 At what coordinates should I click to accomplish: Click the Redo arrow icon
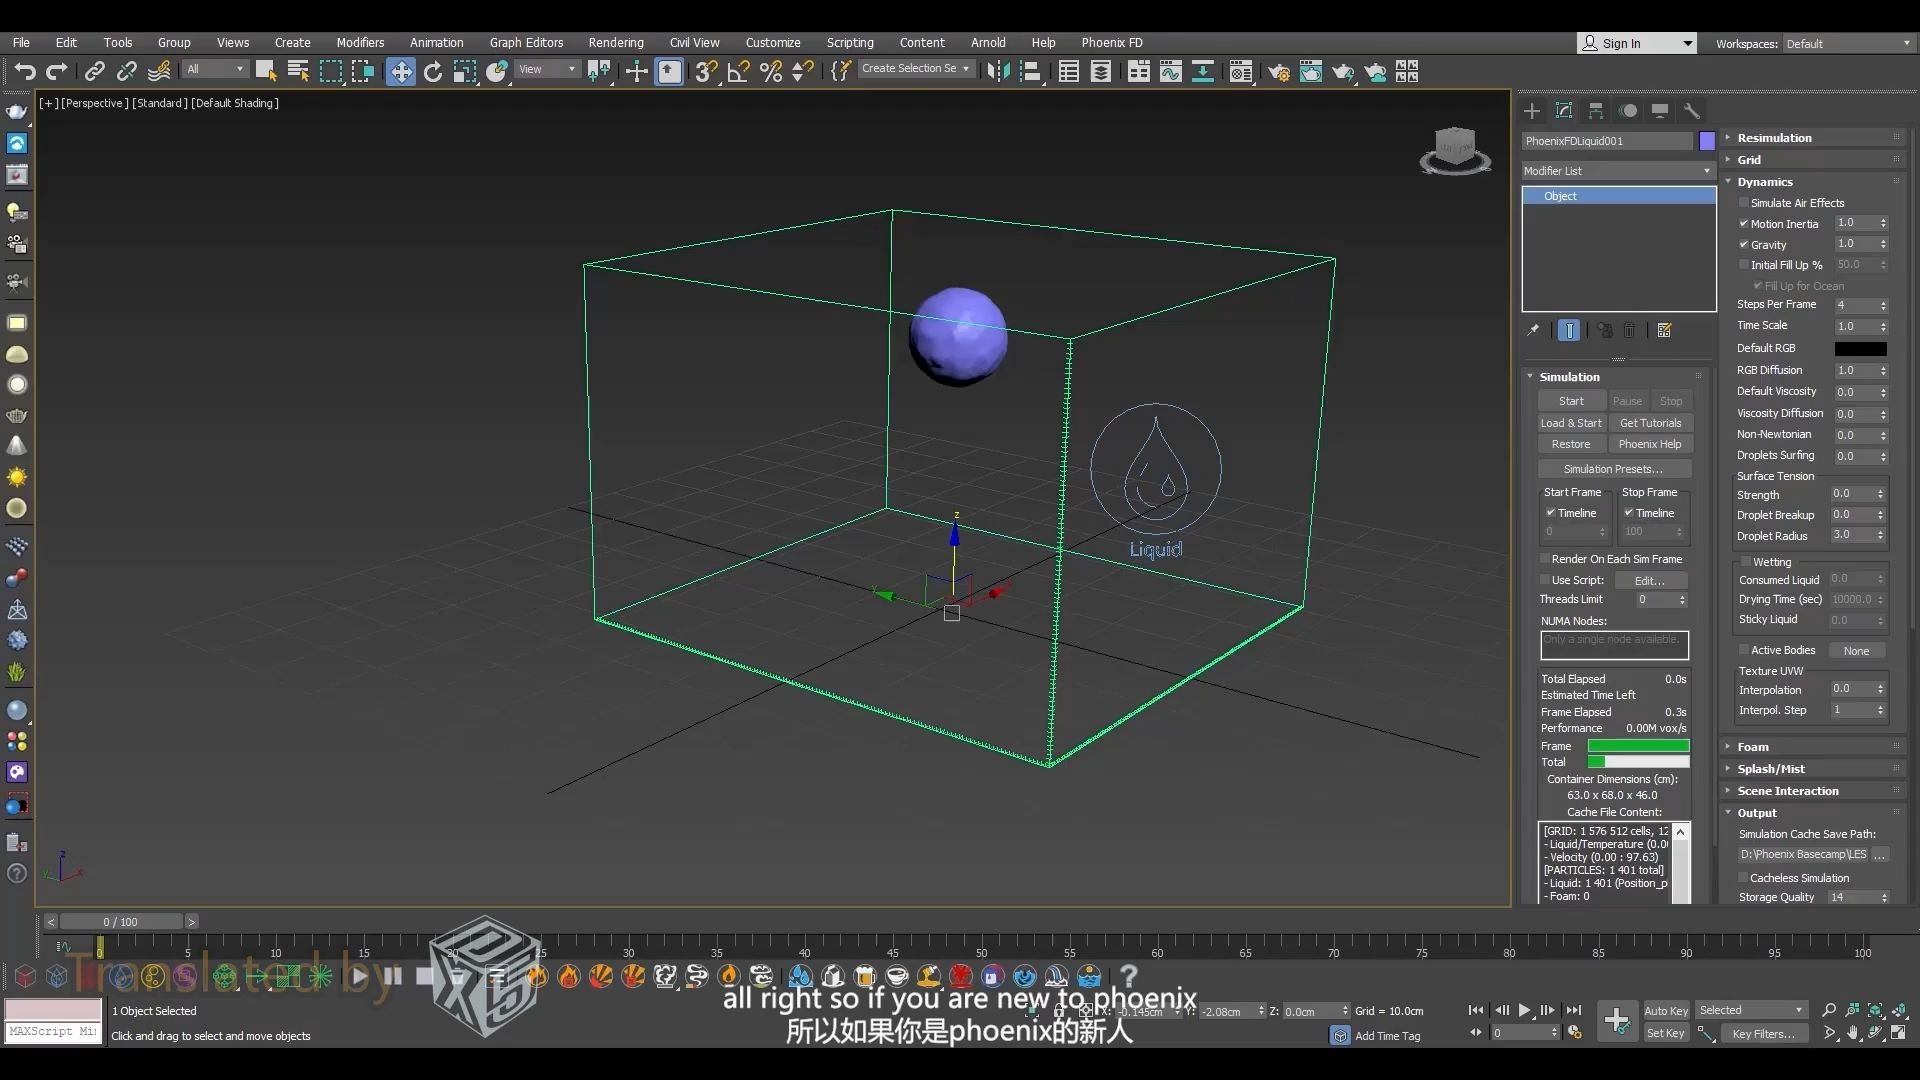(57, 71)
